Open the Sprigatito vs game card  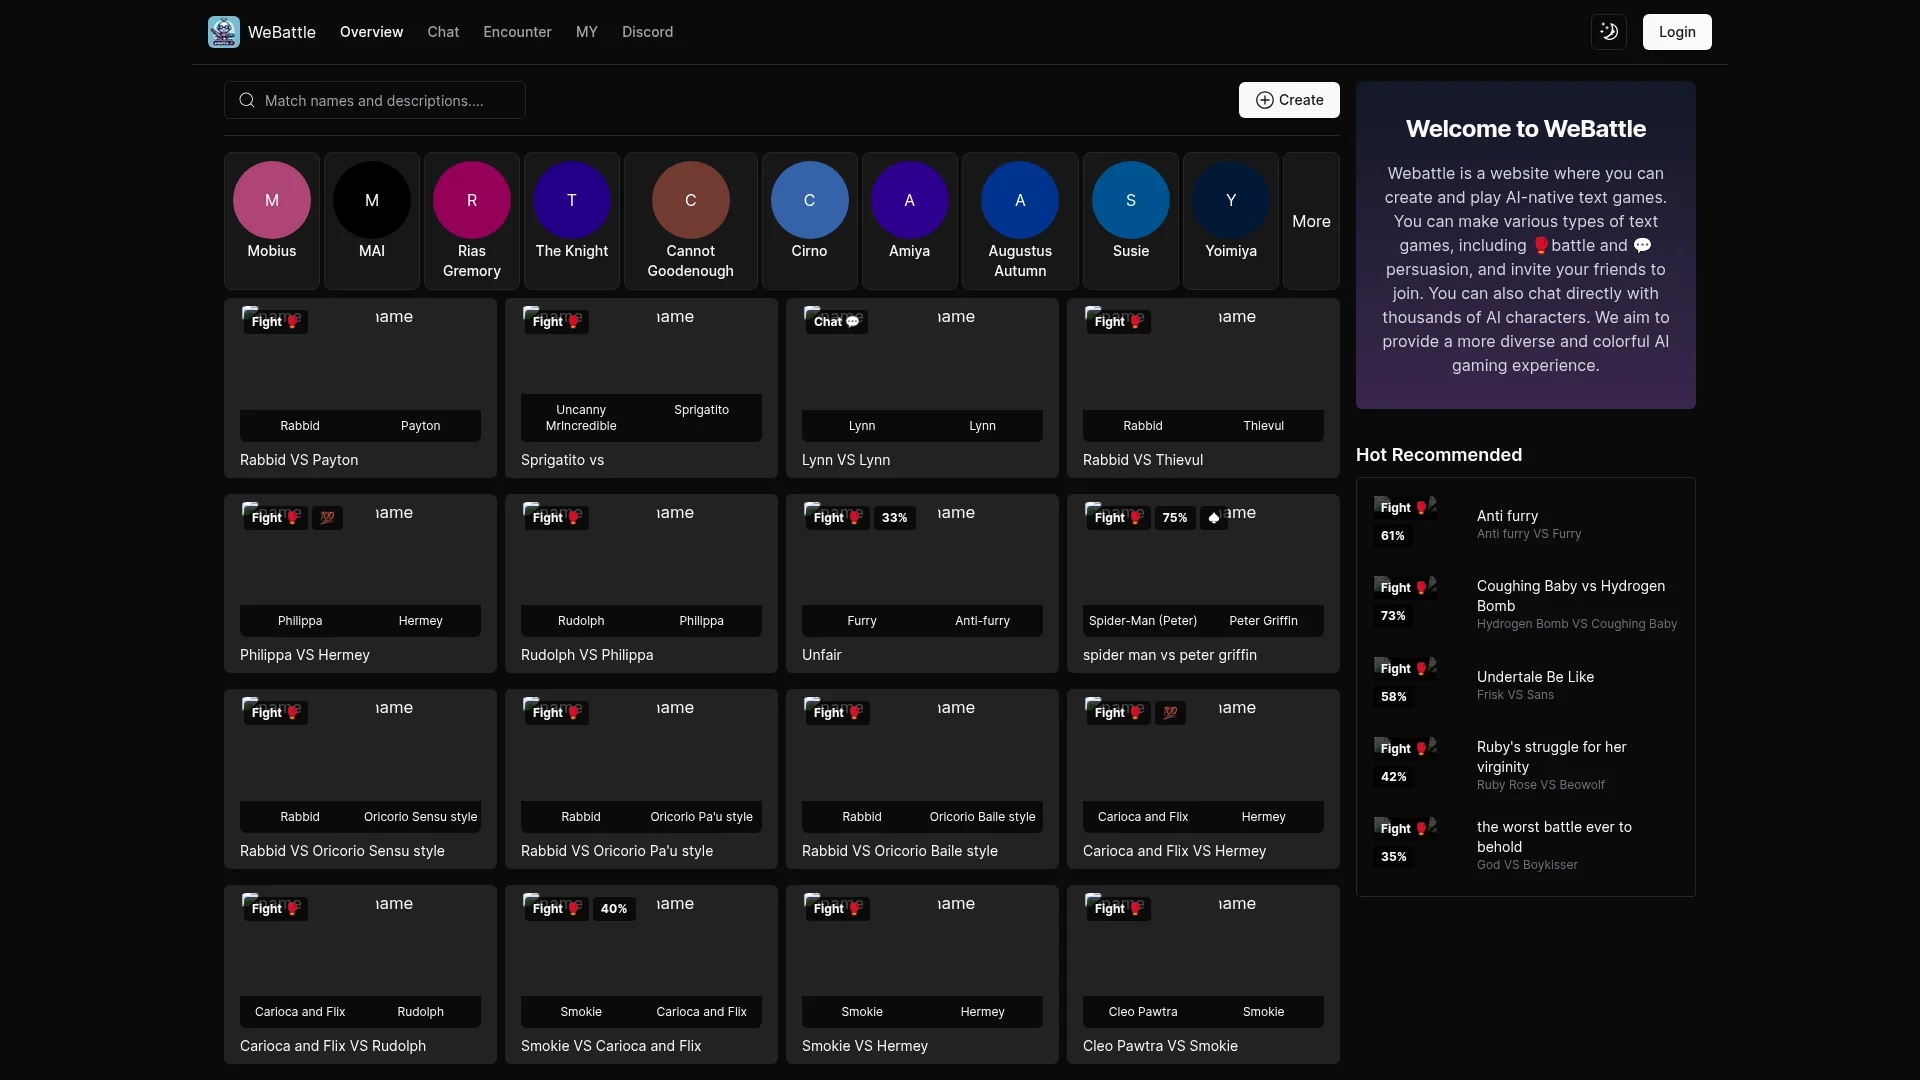641,388
